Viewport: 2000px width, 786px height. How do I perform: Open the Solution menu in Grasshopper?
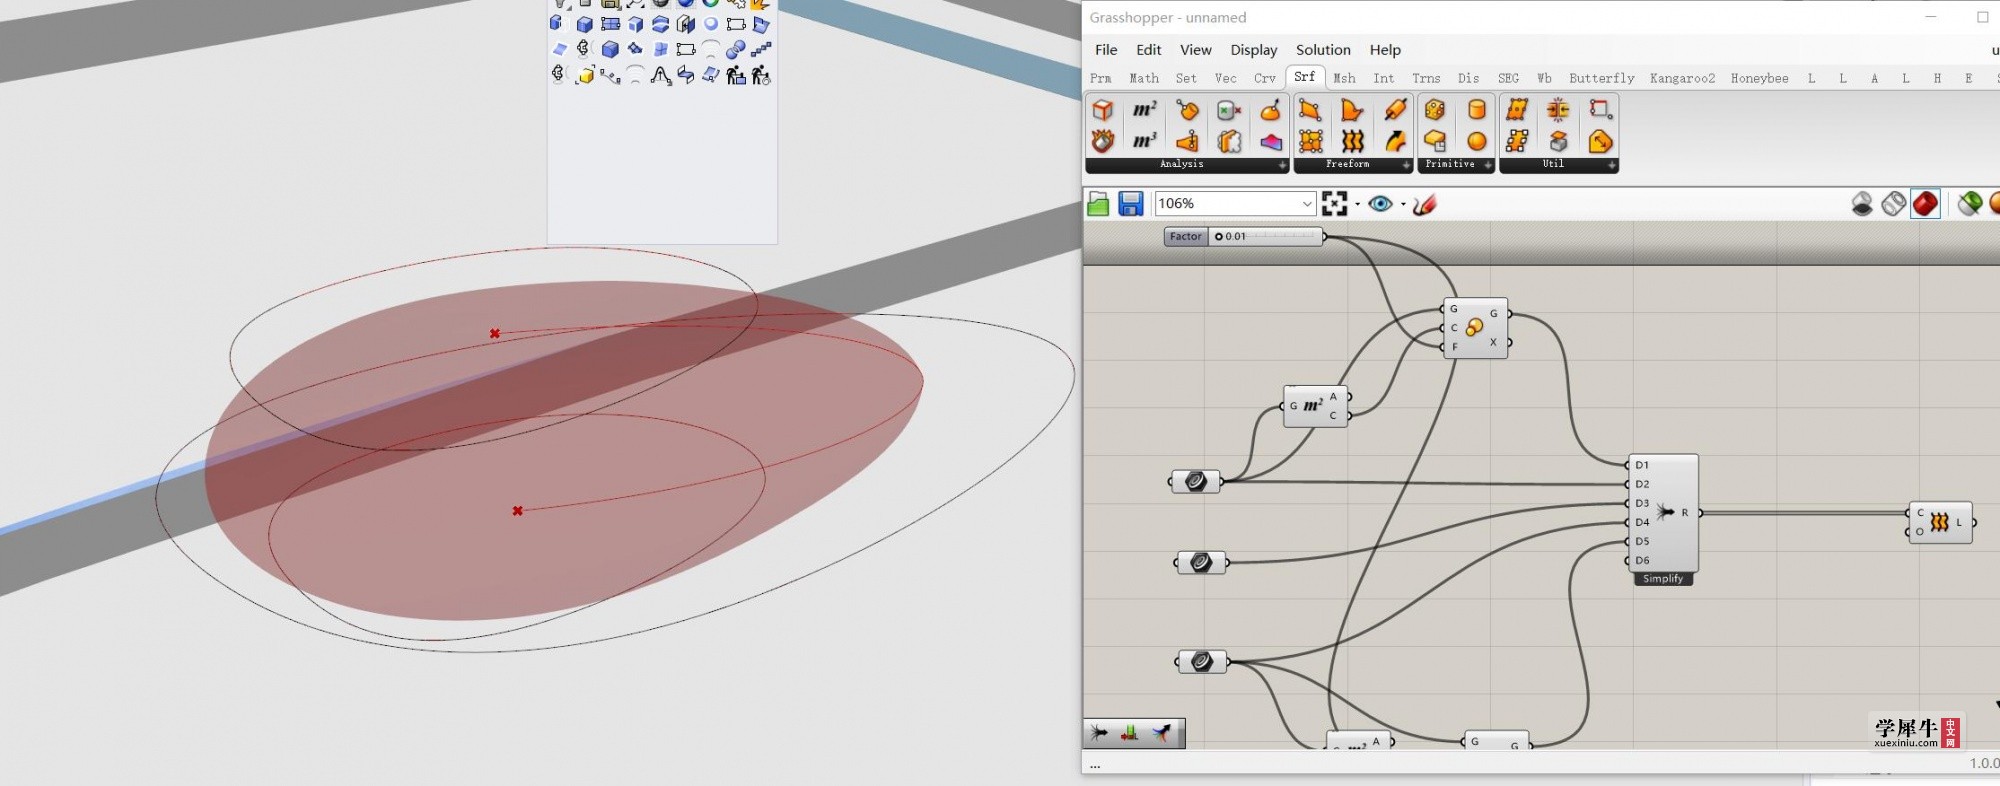pyautogui.click(x=1323, y=50)
